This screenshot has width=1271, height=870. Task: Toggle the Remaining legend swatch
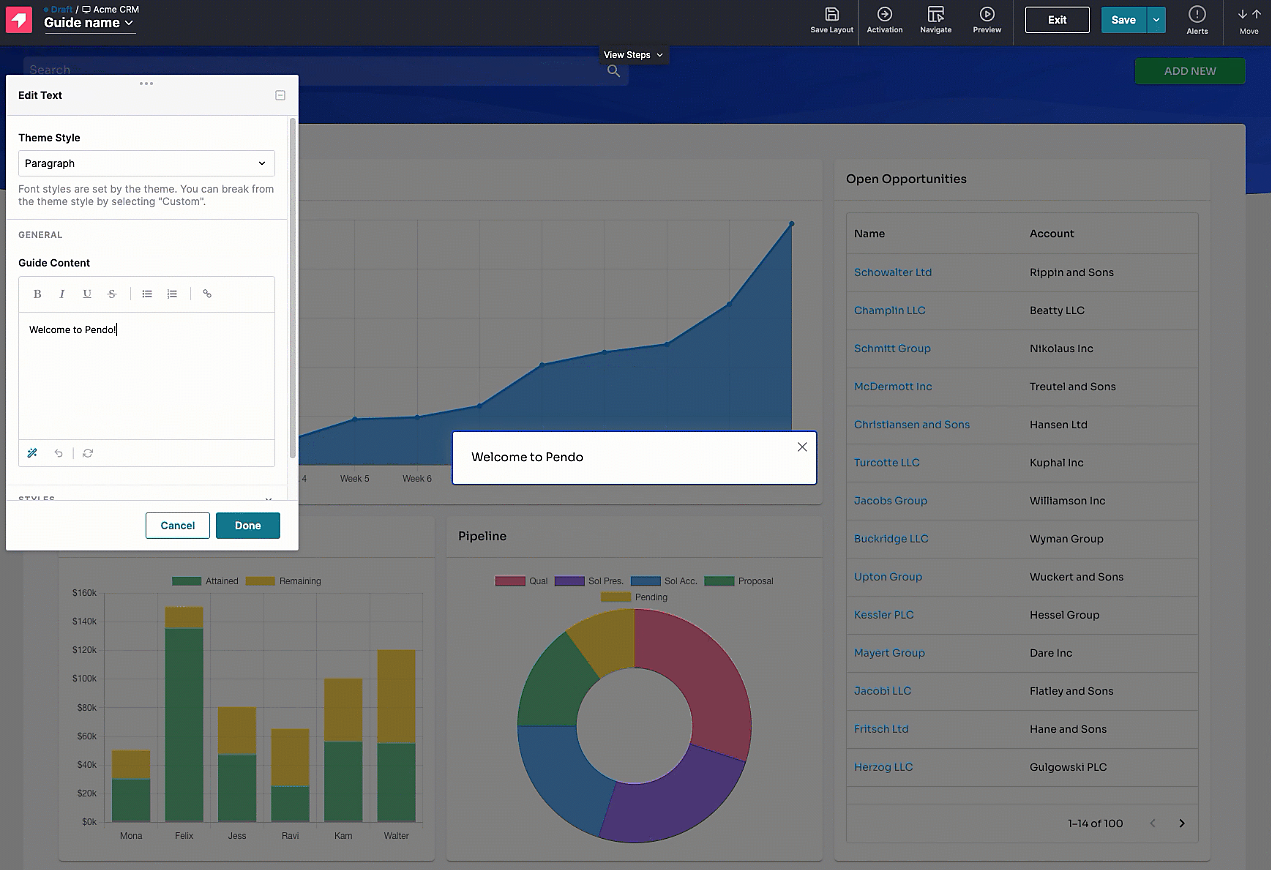point(260,581)
